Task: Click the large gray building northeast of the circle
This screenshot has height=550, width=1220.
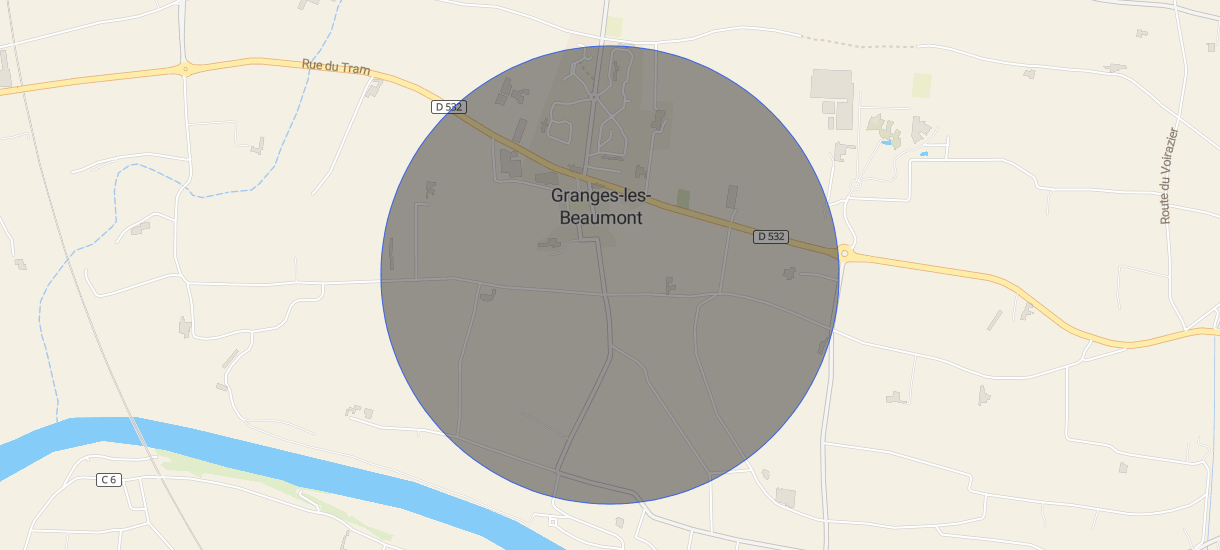Action: coord(831,84)
